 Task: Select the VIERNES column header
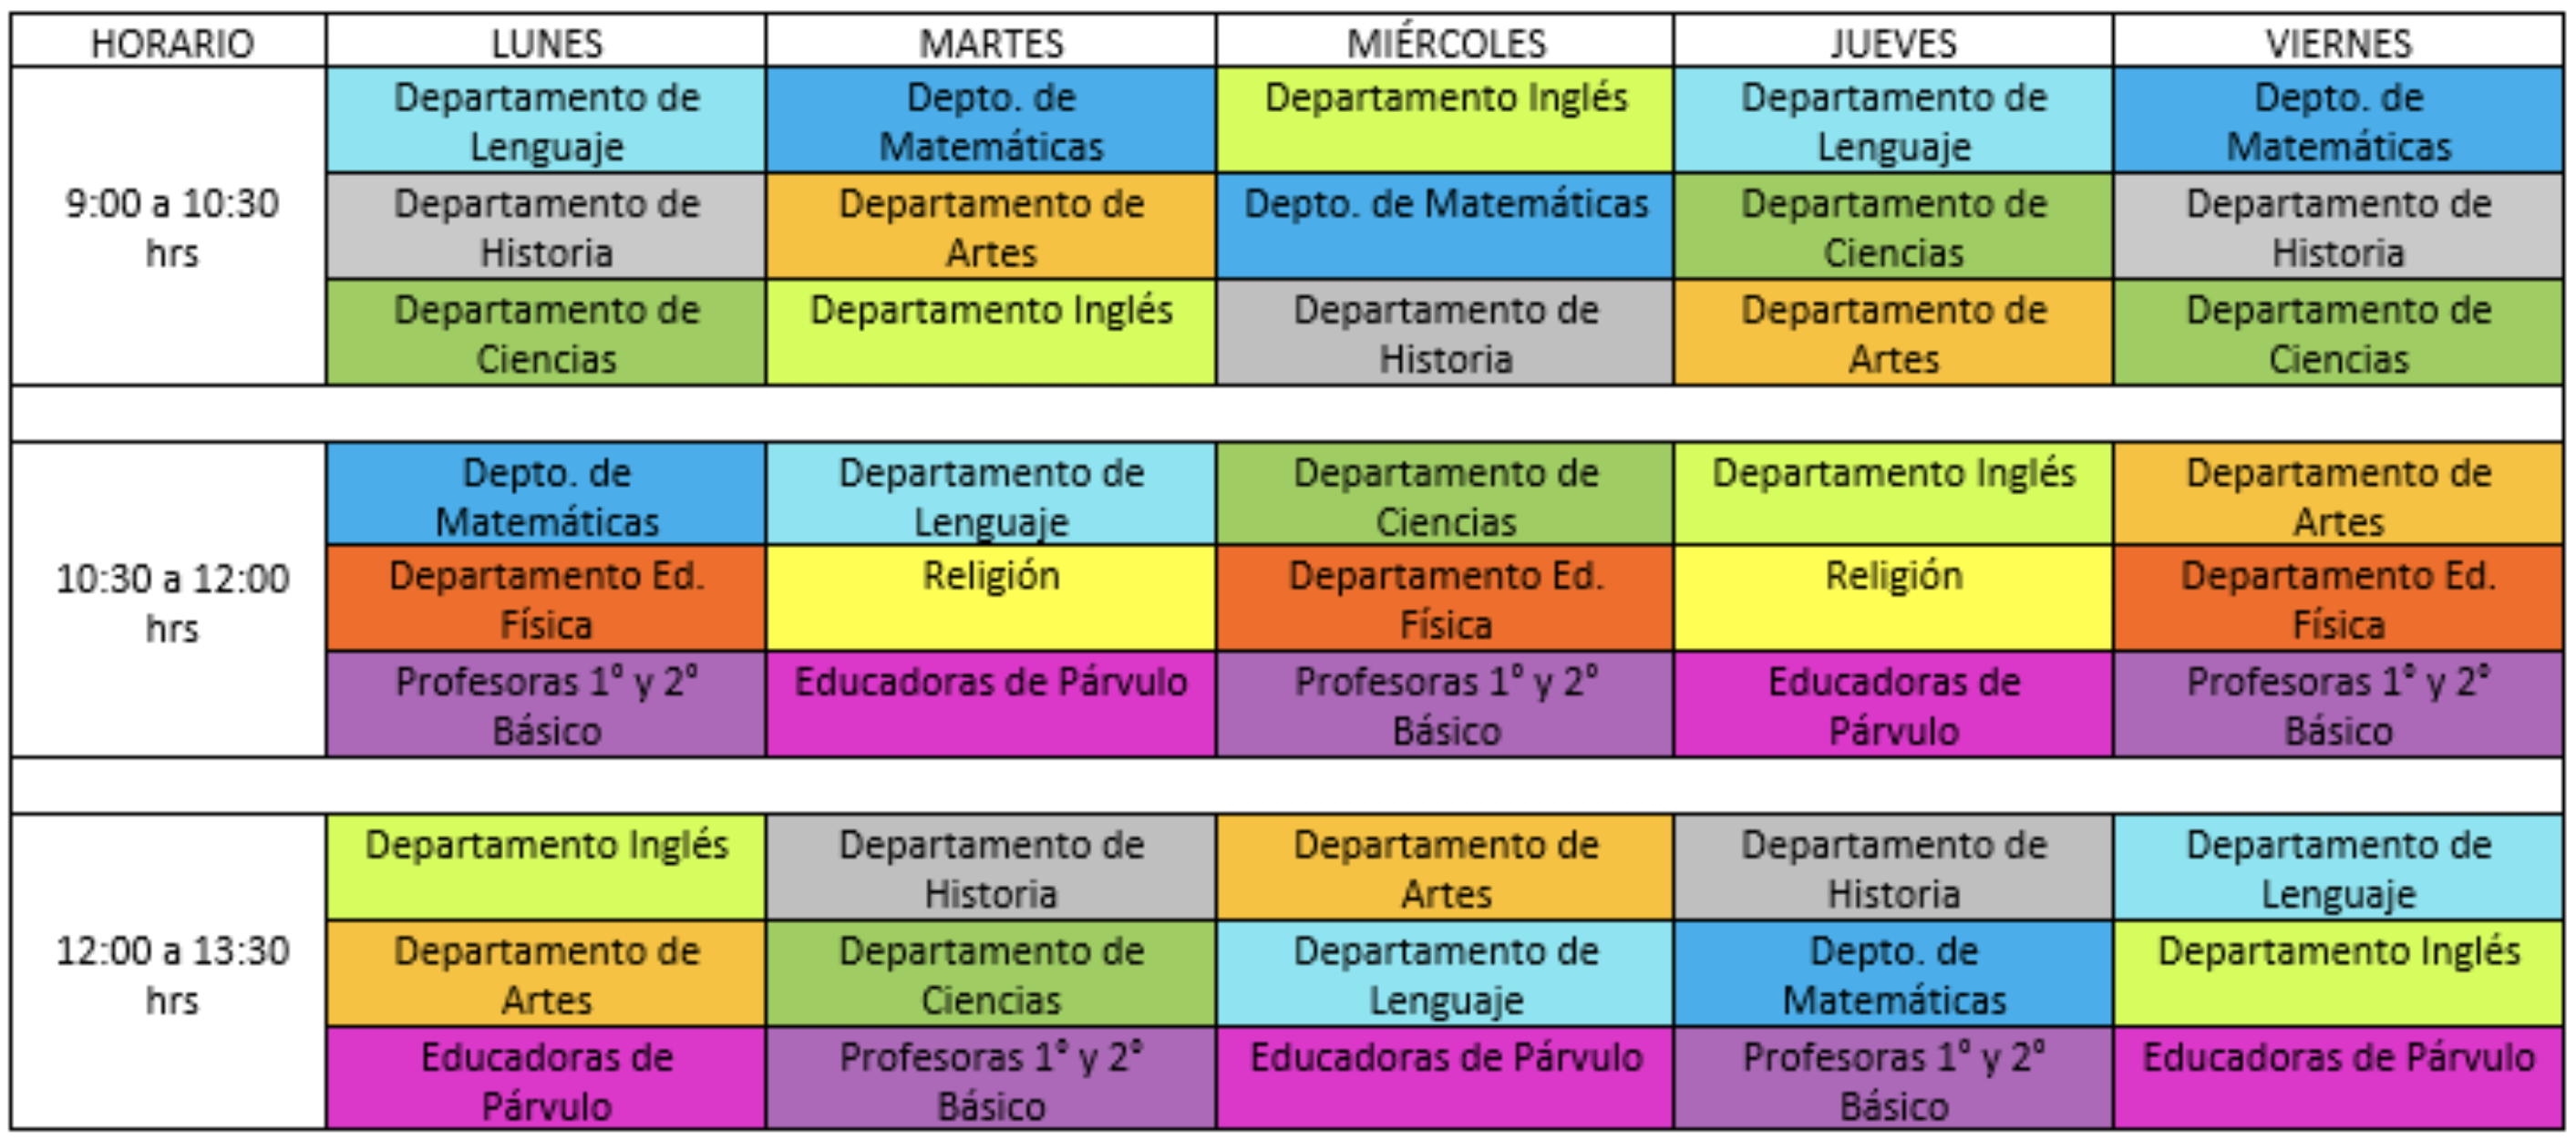tap(2338, 42)
